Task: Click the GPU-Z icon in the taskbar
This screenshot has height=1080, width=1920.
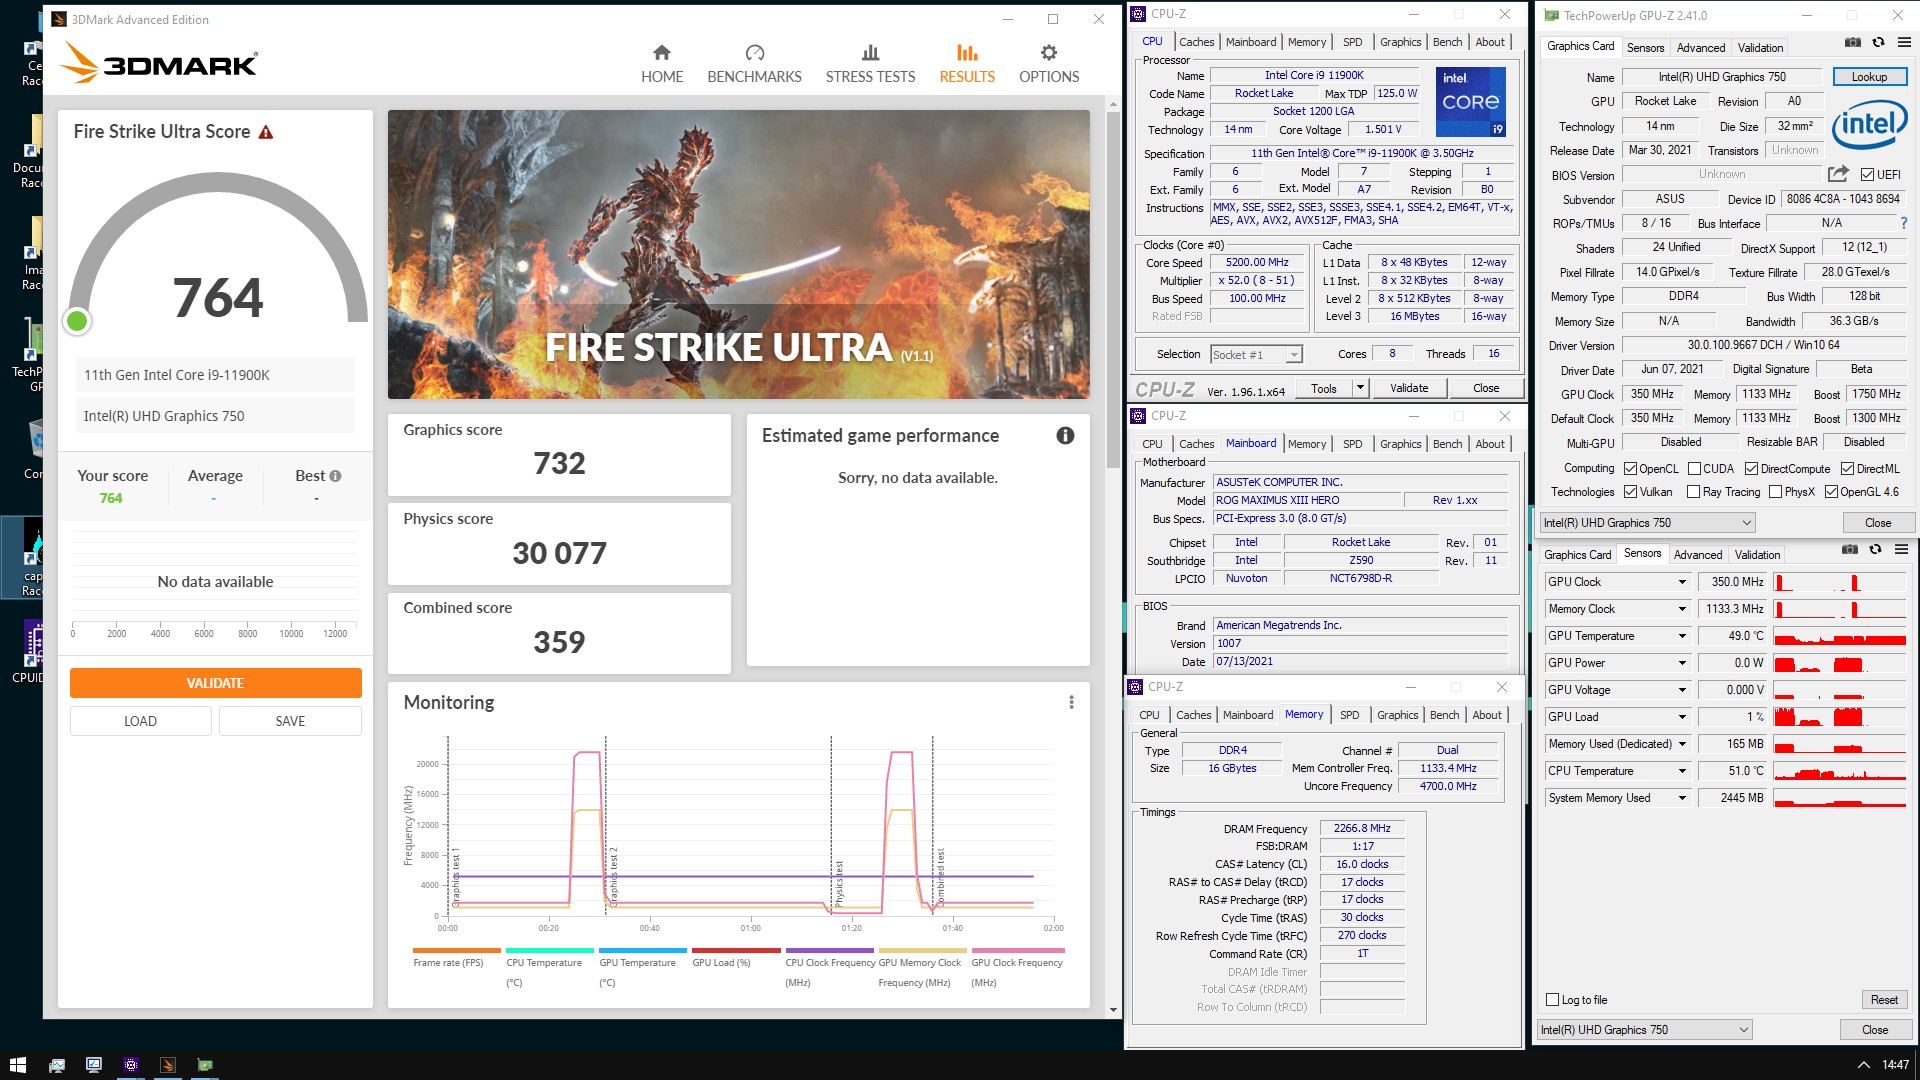Action: tap(205, 1065)
